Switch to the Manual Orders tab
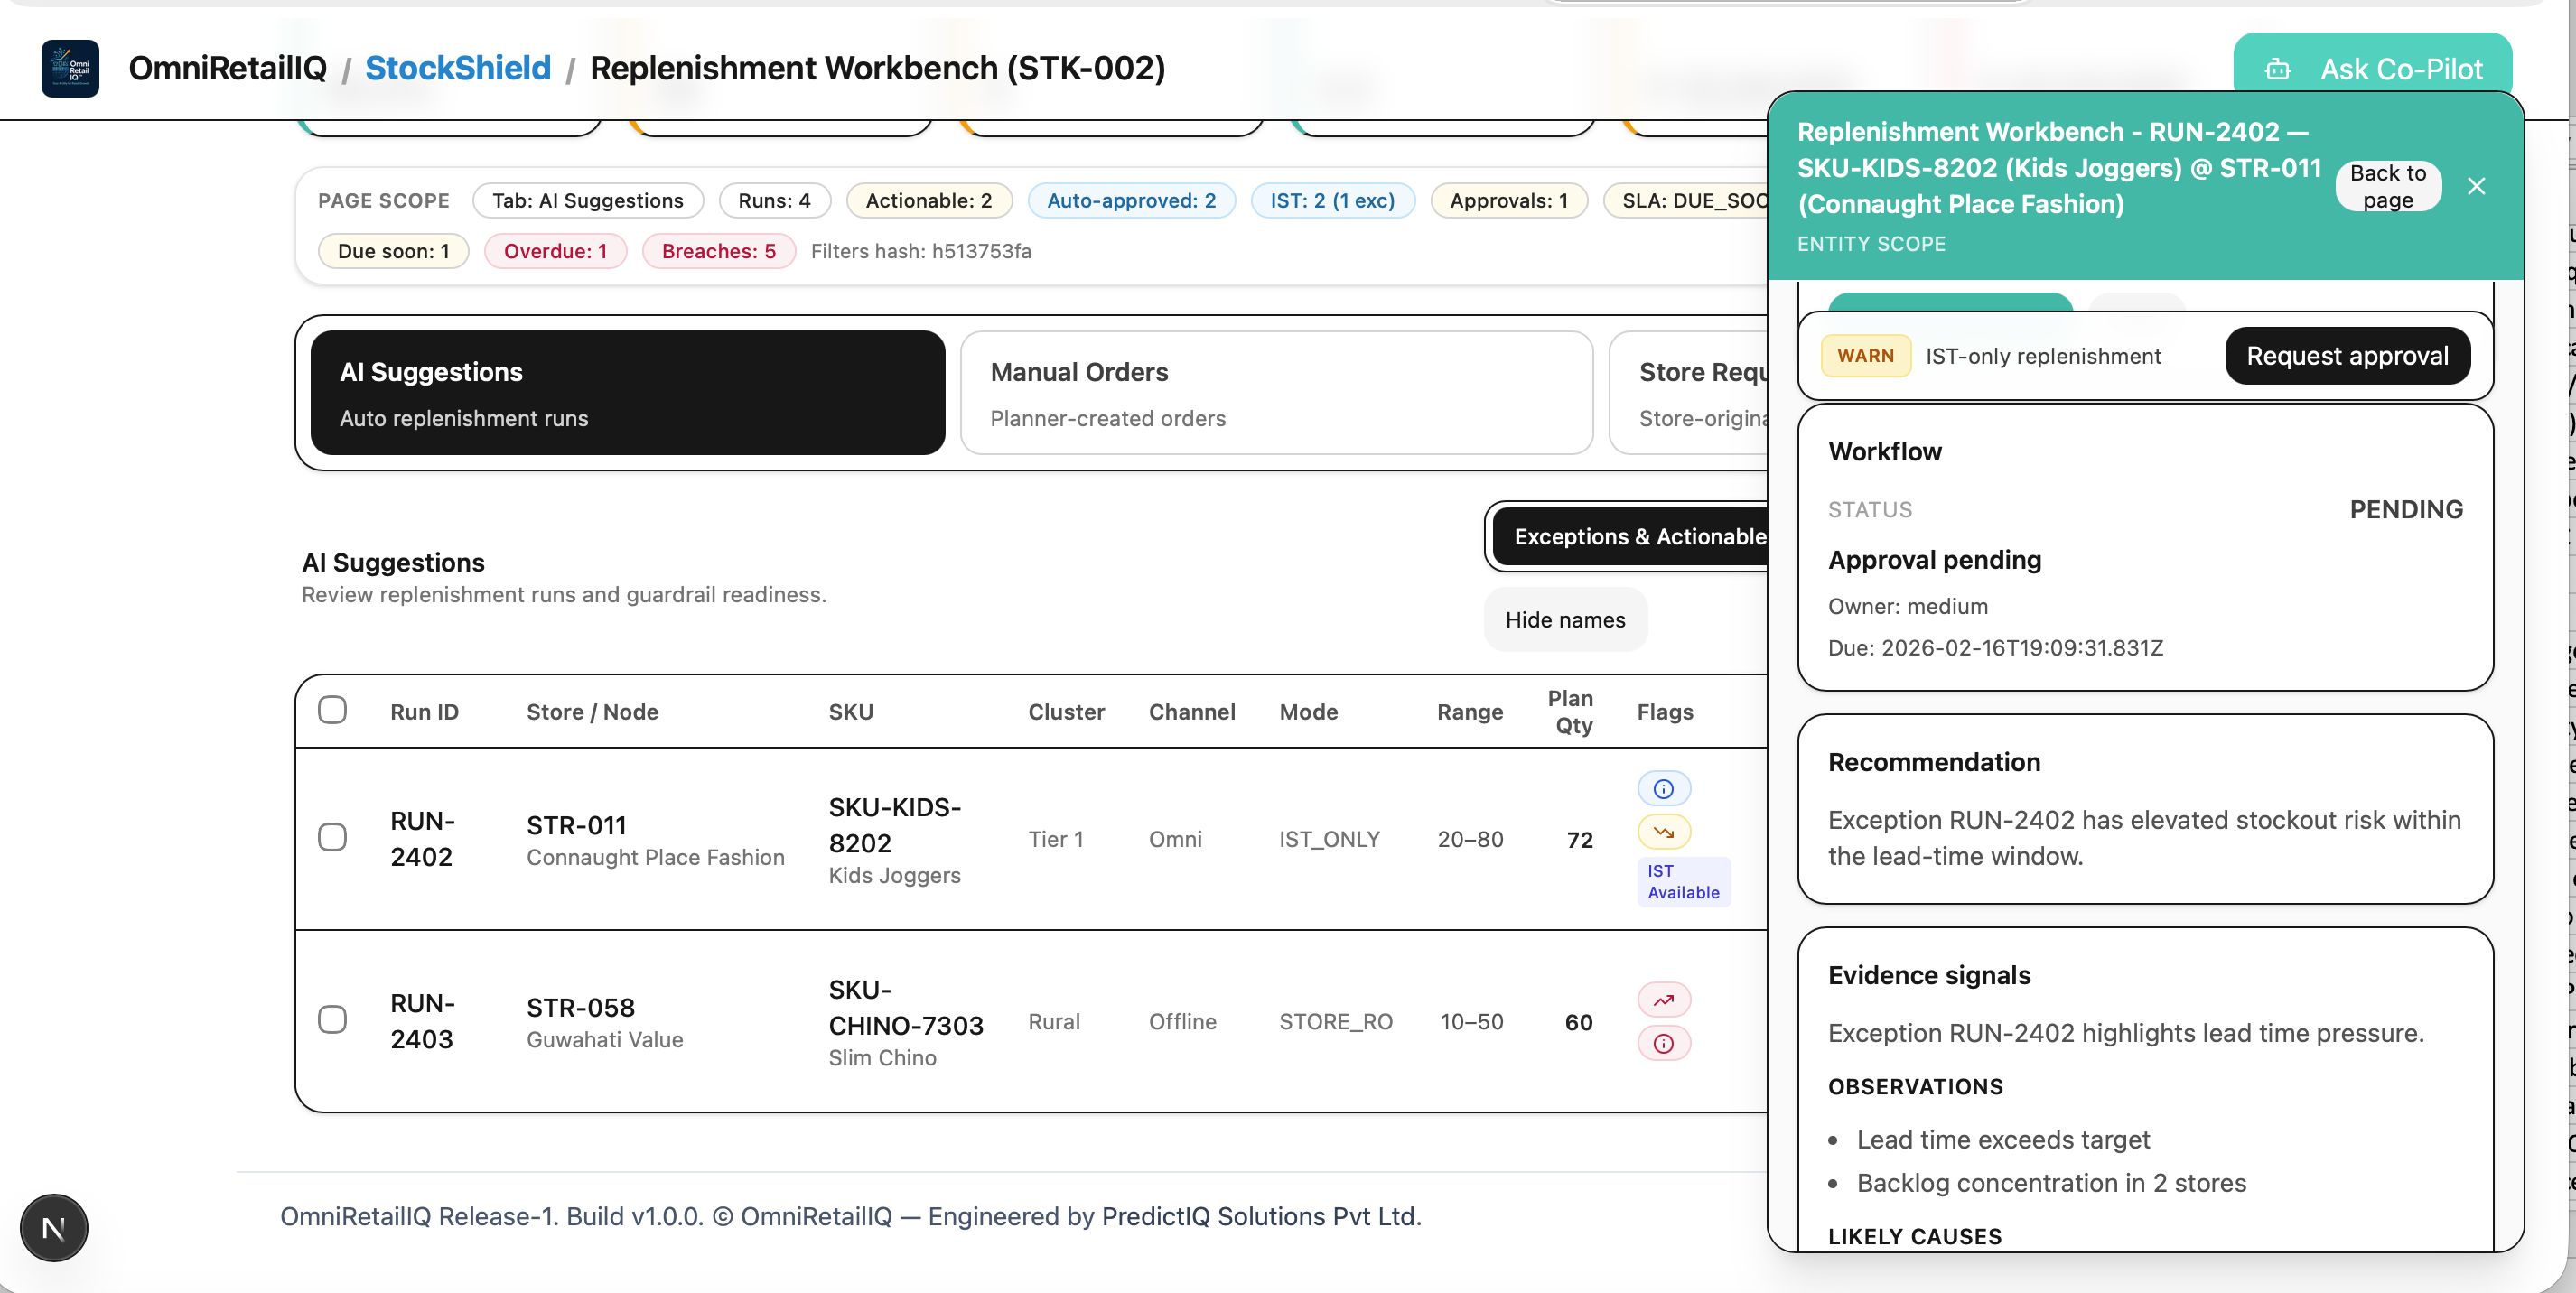2576x1293 pixels. click(x=1276, y=393)
